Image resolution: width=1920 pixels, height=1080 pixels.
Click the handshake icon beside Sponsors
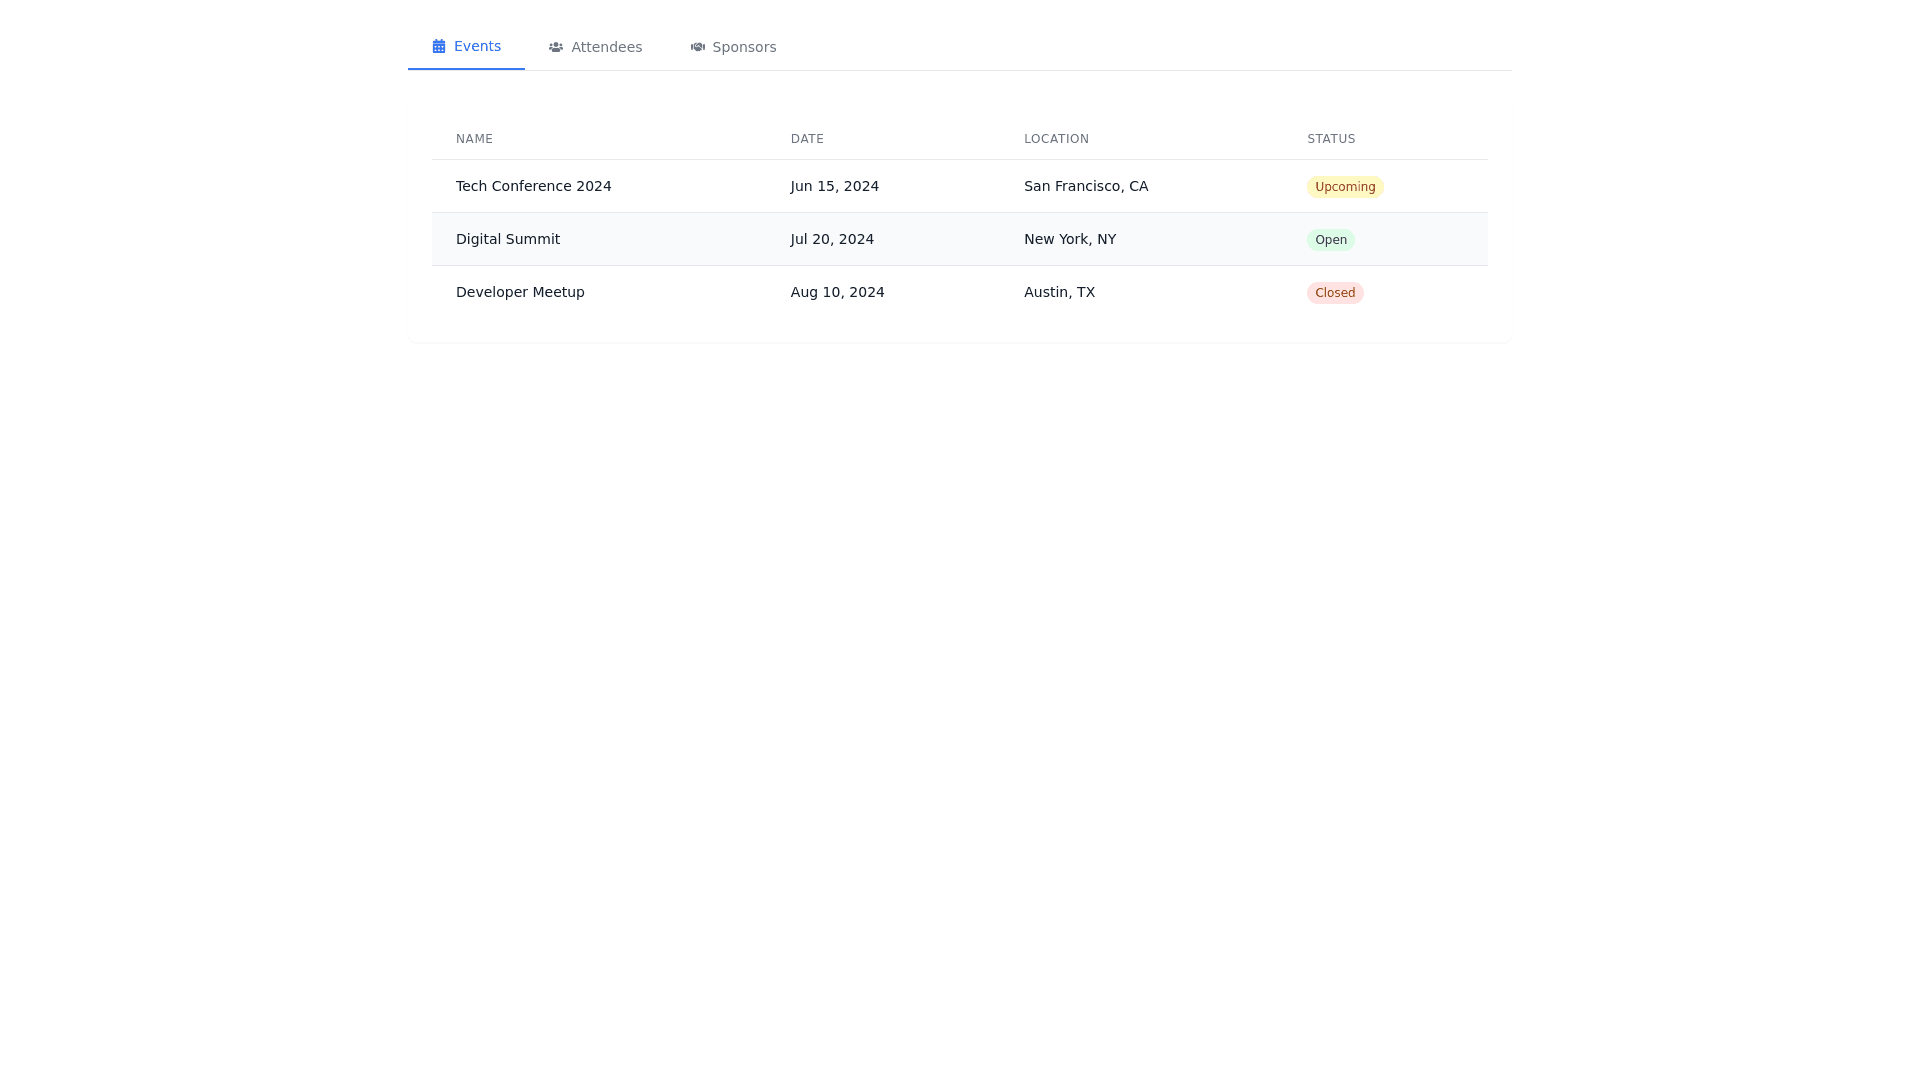coord(698,48)
